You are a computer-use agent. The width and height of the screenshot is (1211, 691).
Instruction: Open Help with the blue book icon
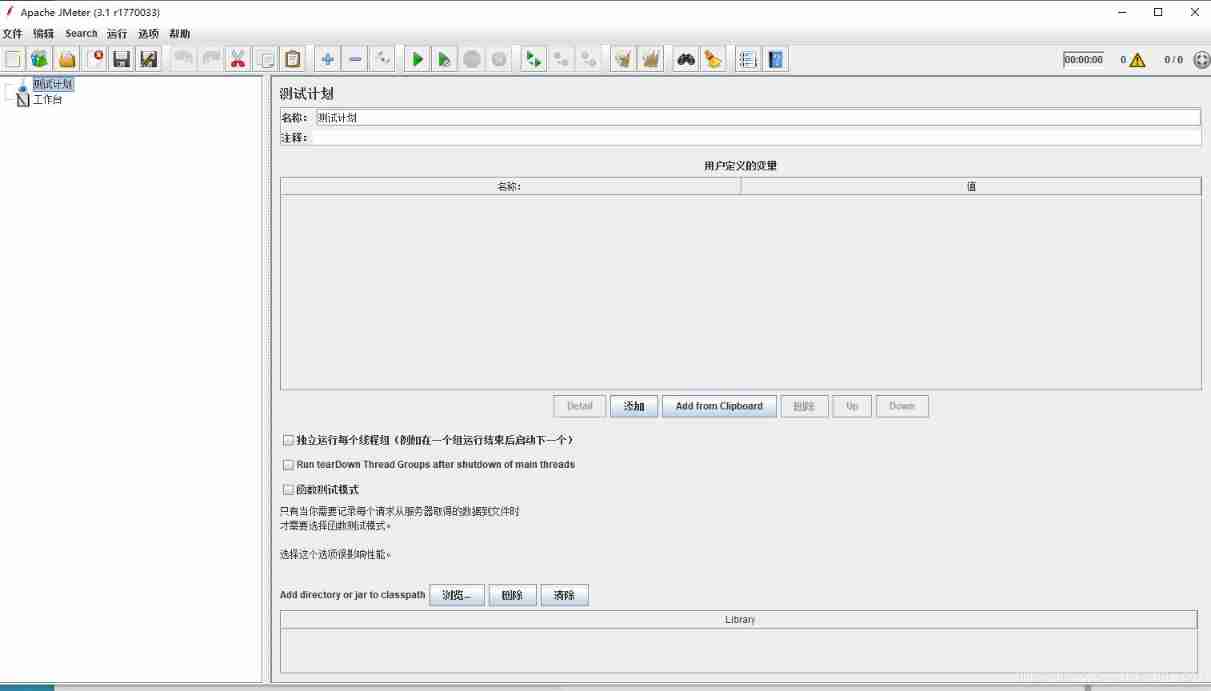click(x=776, y=59)
